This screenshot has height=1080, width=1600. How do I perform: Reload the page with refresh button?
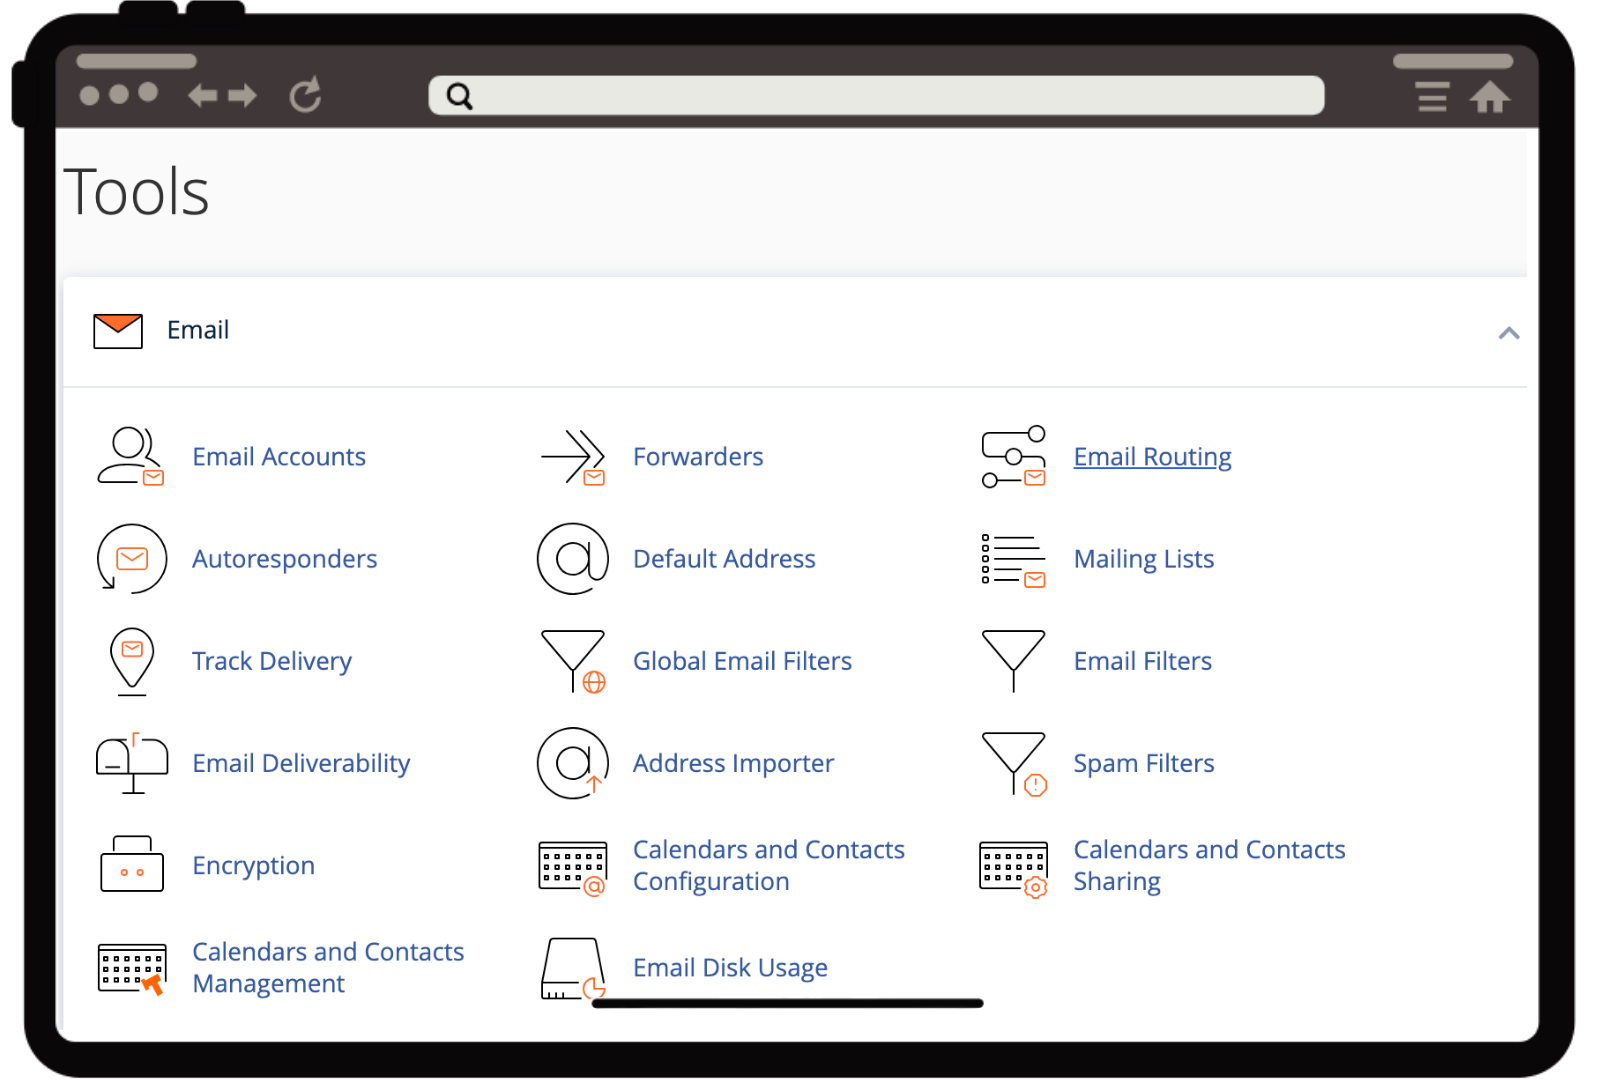[x=305, y=96]
